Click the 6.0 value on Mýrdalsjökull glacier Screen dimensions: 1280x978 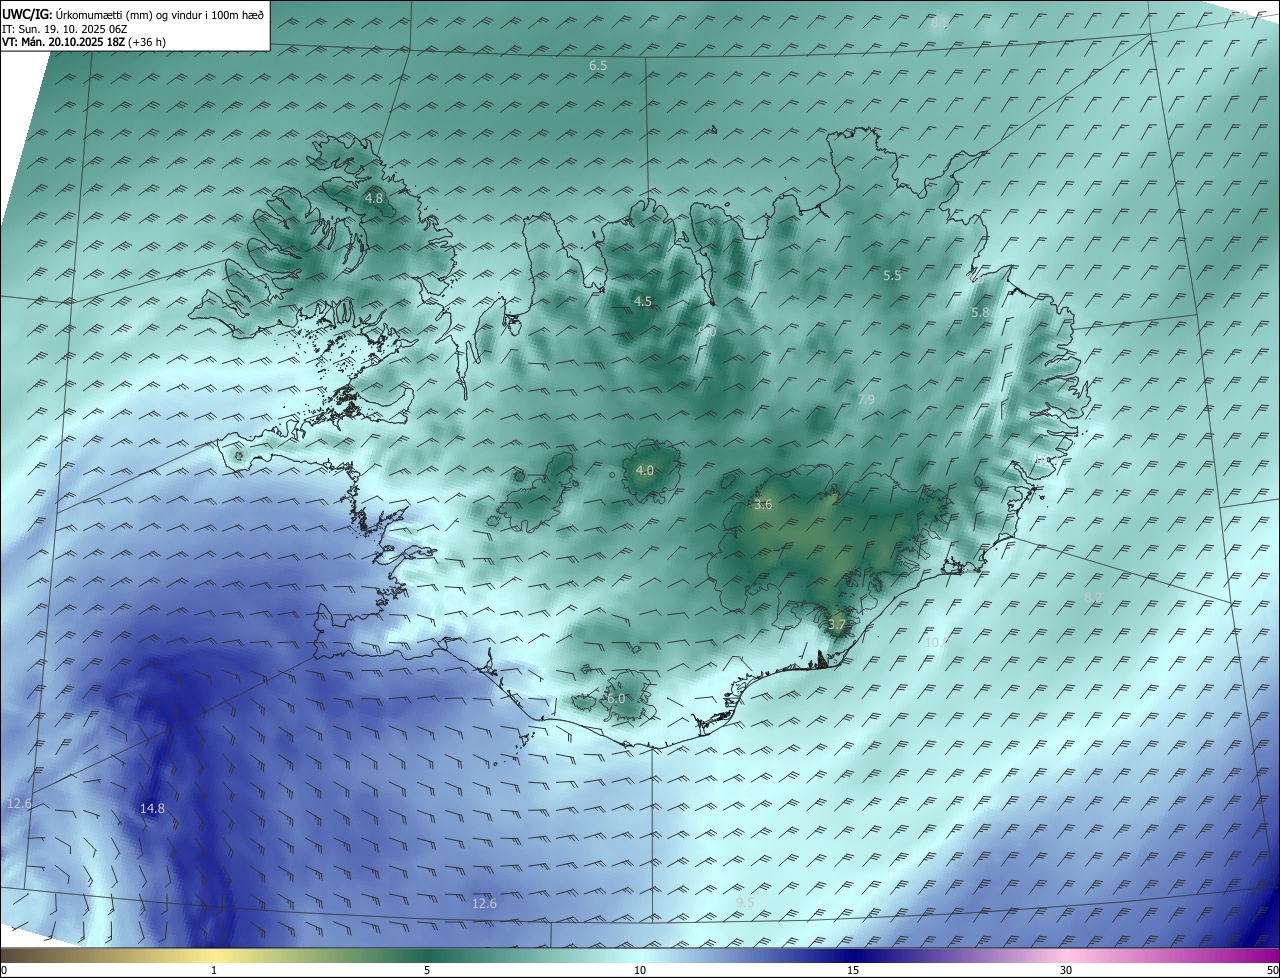pyautogui.click(x=616, y=698)
